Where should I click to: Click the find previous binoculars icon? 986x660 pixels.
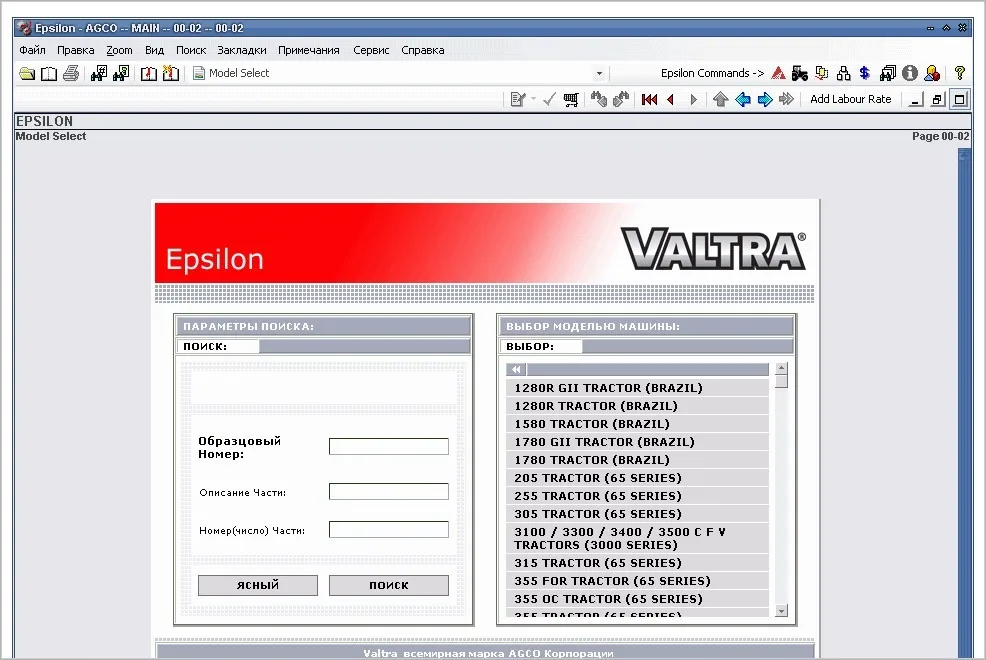[599, 99]
